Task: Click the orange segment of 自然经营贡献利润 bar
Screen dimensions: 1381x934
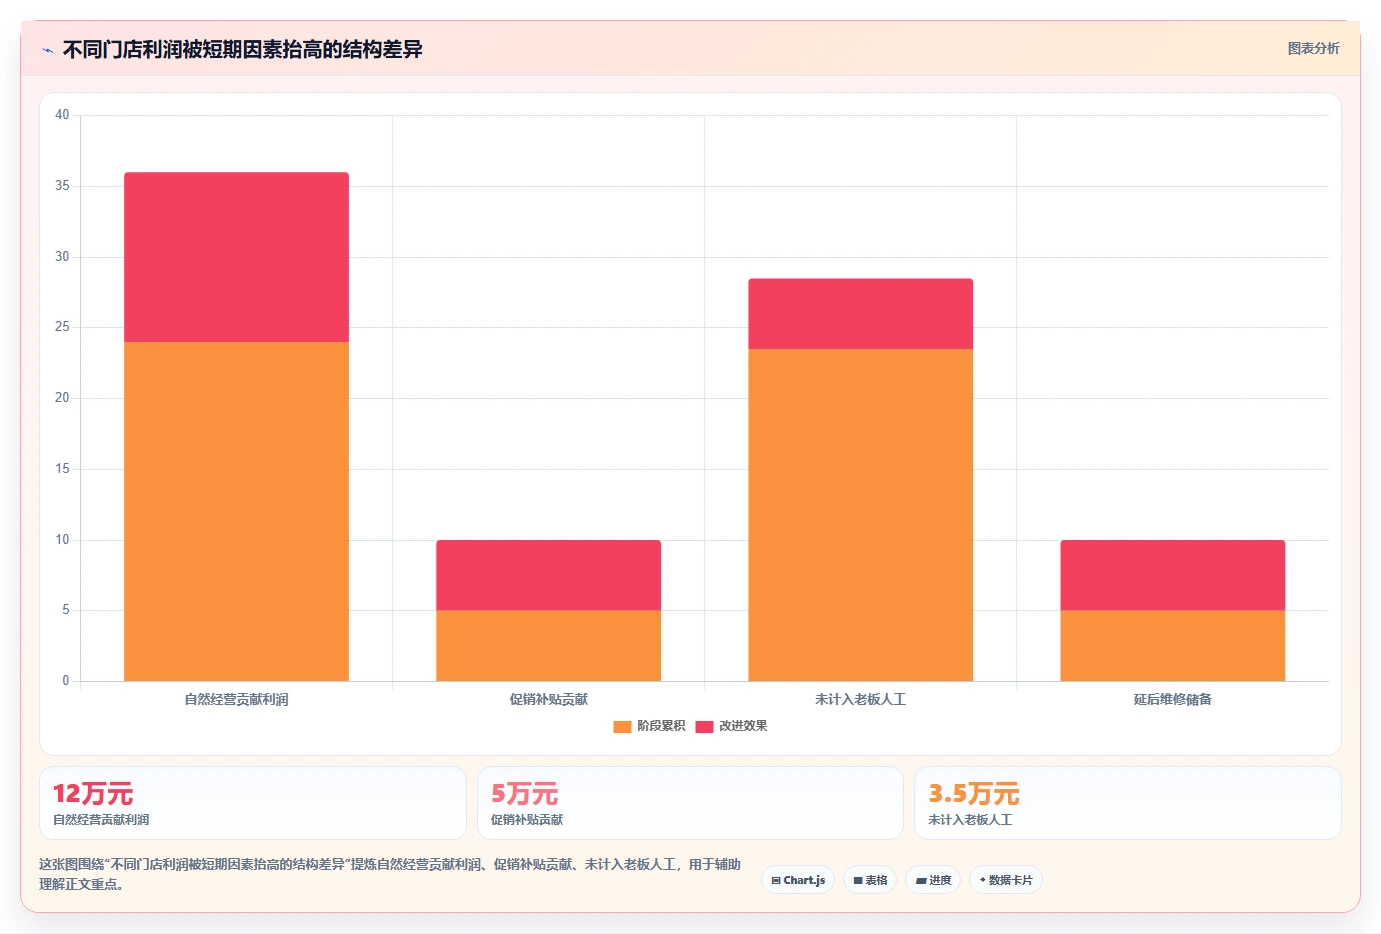Action: (x=236, y=511)
